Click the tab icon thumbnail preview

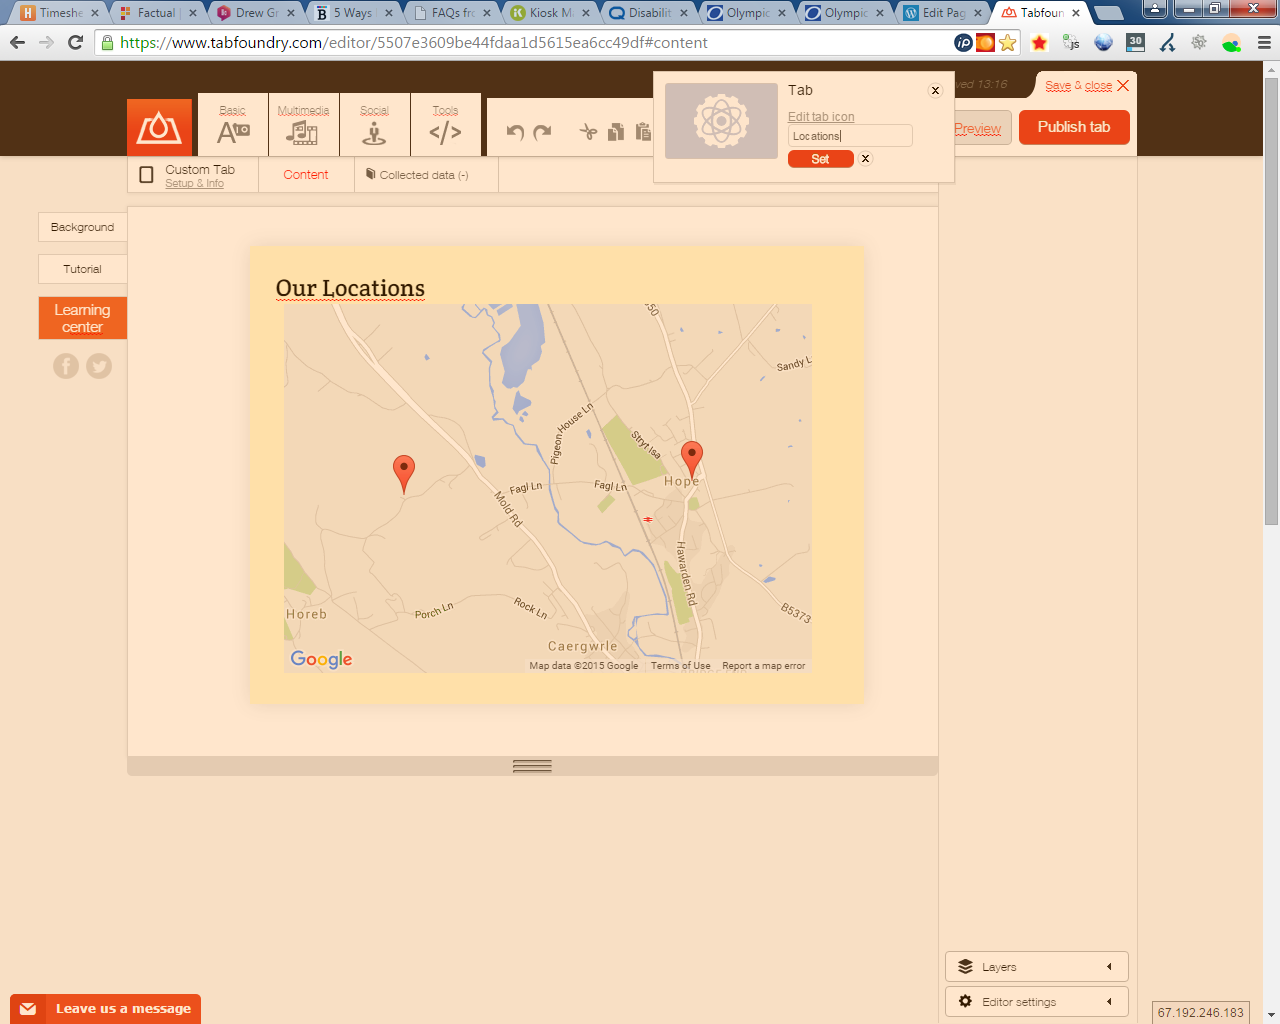(x=721, y=121)
